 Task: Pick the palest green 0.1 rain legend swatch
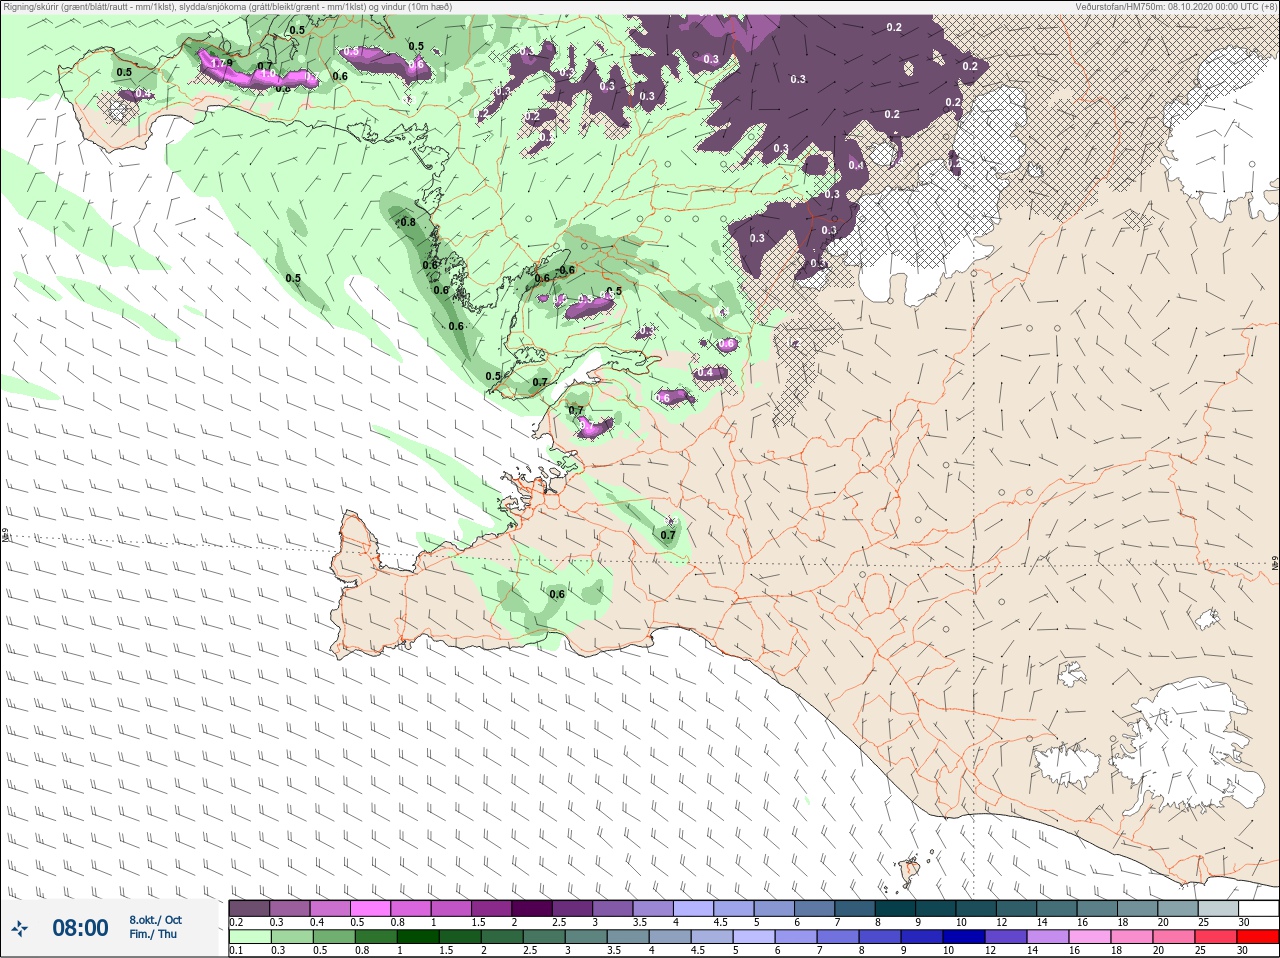[250, 937]
